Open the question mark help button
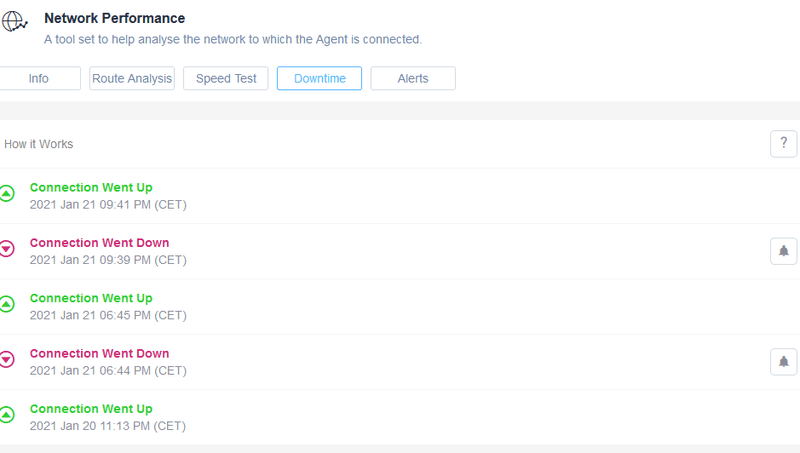Image resolution: width=800 pixels, height=453 pixels. click(x=783, y=144)
